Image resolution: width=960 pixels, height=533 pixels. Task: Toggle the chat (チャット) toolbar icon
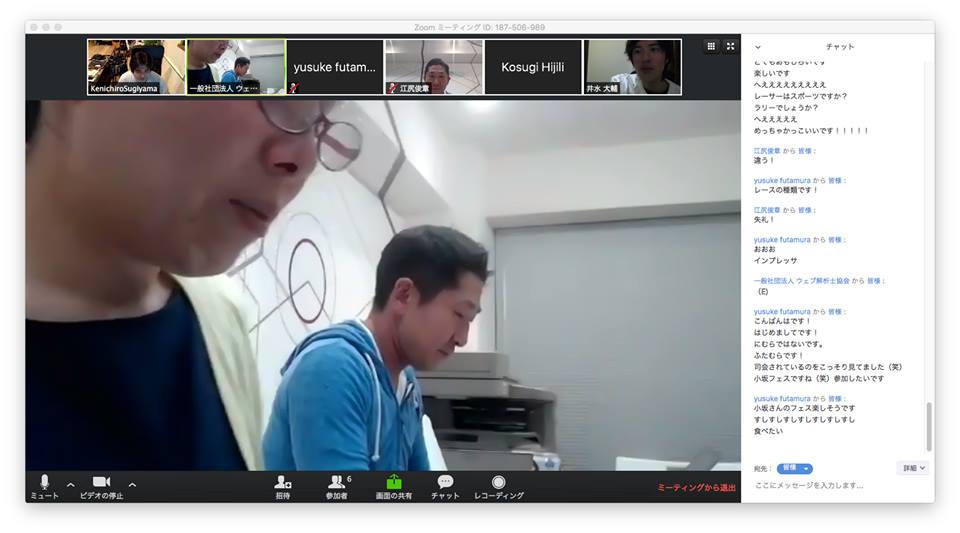click(x=445, y=487)
